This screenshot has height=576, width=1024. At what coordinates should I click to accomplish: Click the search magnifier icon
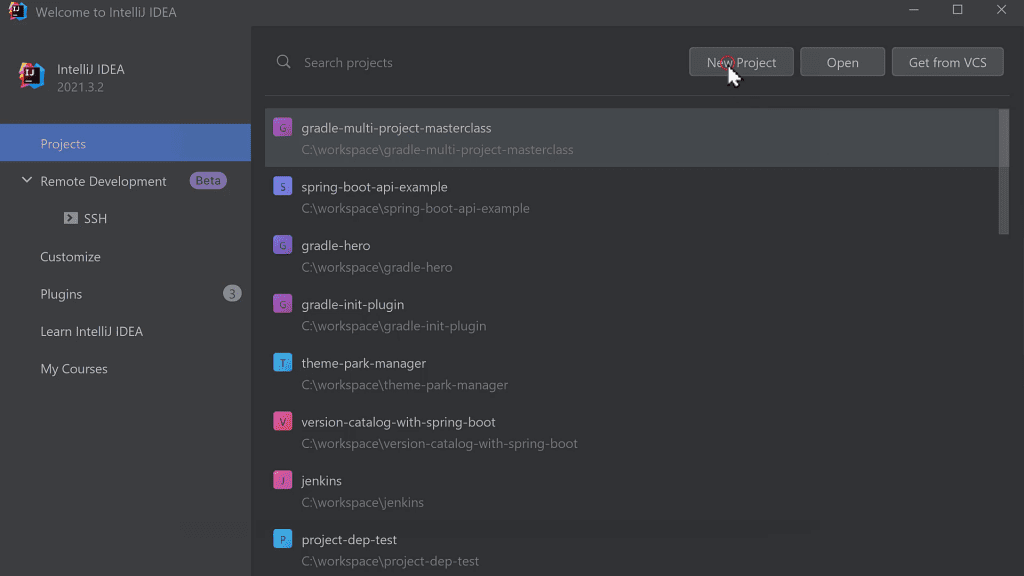coord(283,61)
